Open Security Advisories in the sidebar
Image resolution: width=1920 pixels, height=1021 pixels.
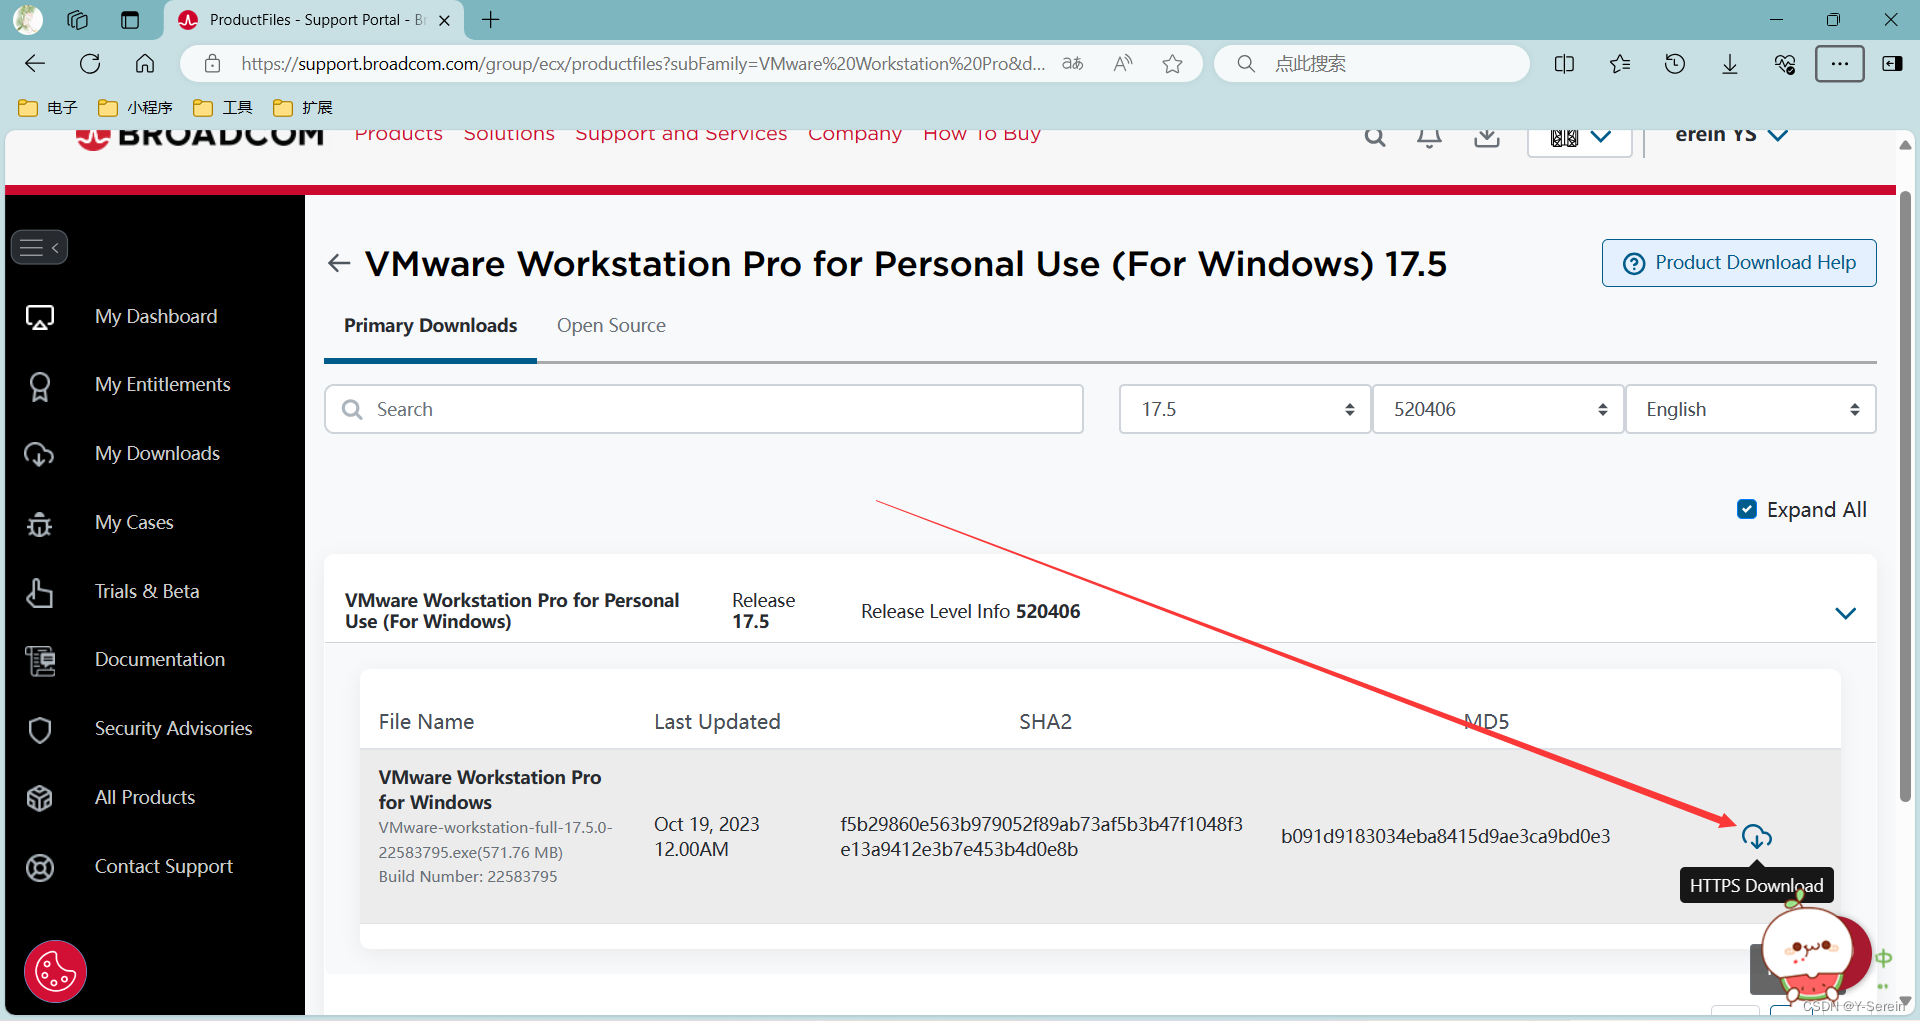[x=173, y=728]
